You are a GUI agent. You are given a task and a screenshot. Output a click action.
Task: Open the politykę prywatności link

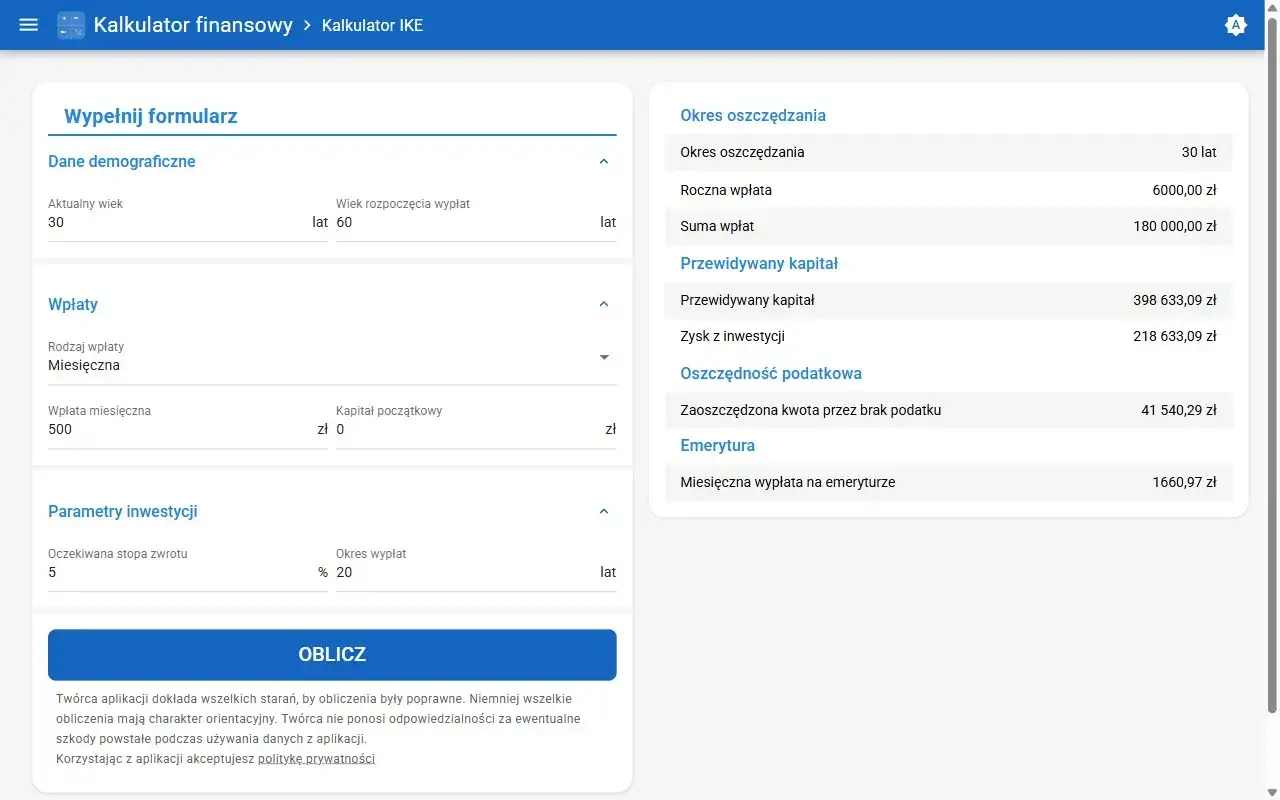point(316,759)
